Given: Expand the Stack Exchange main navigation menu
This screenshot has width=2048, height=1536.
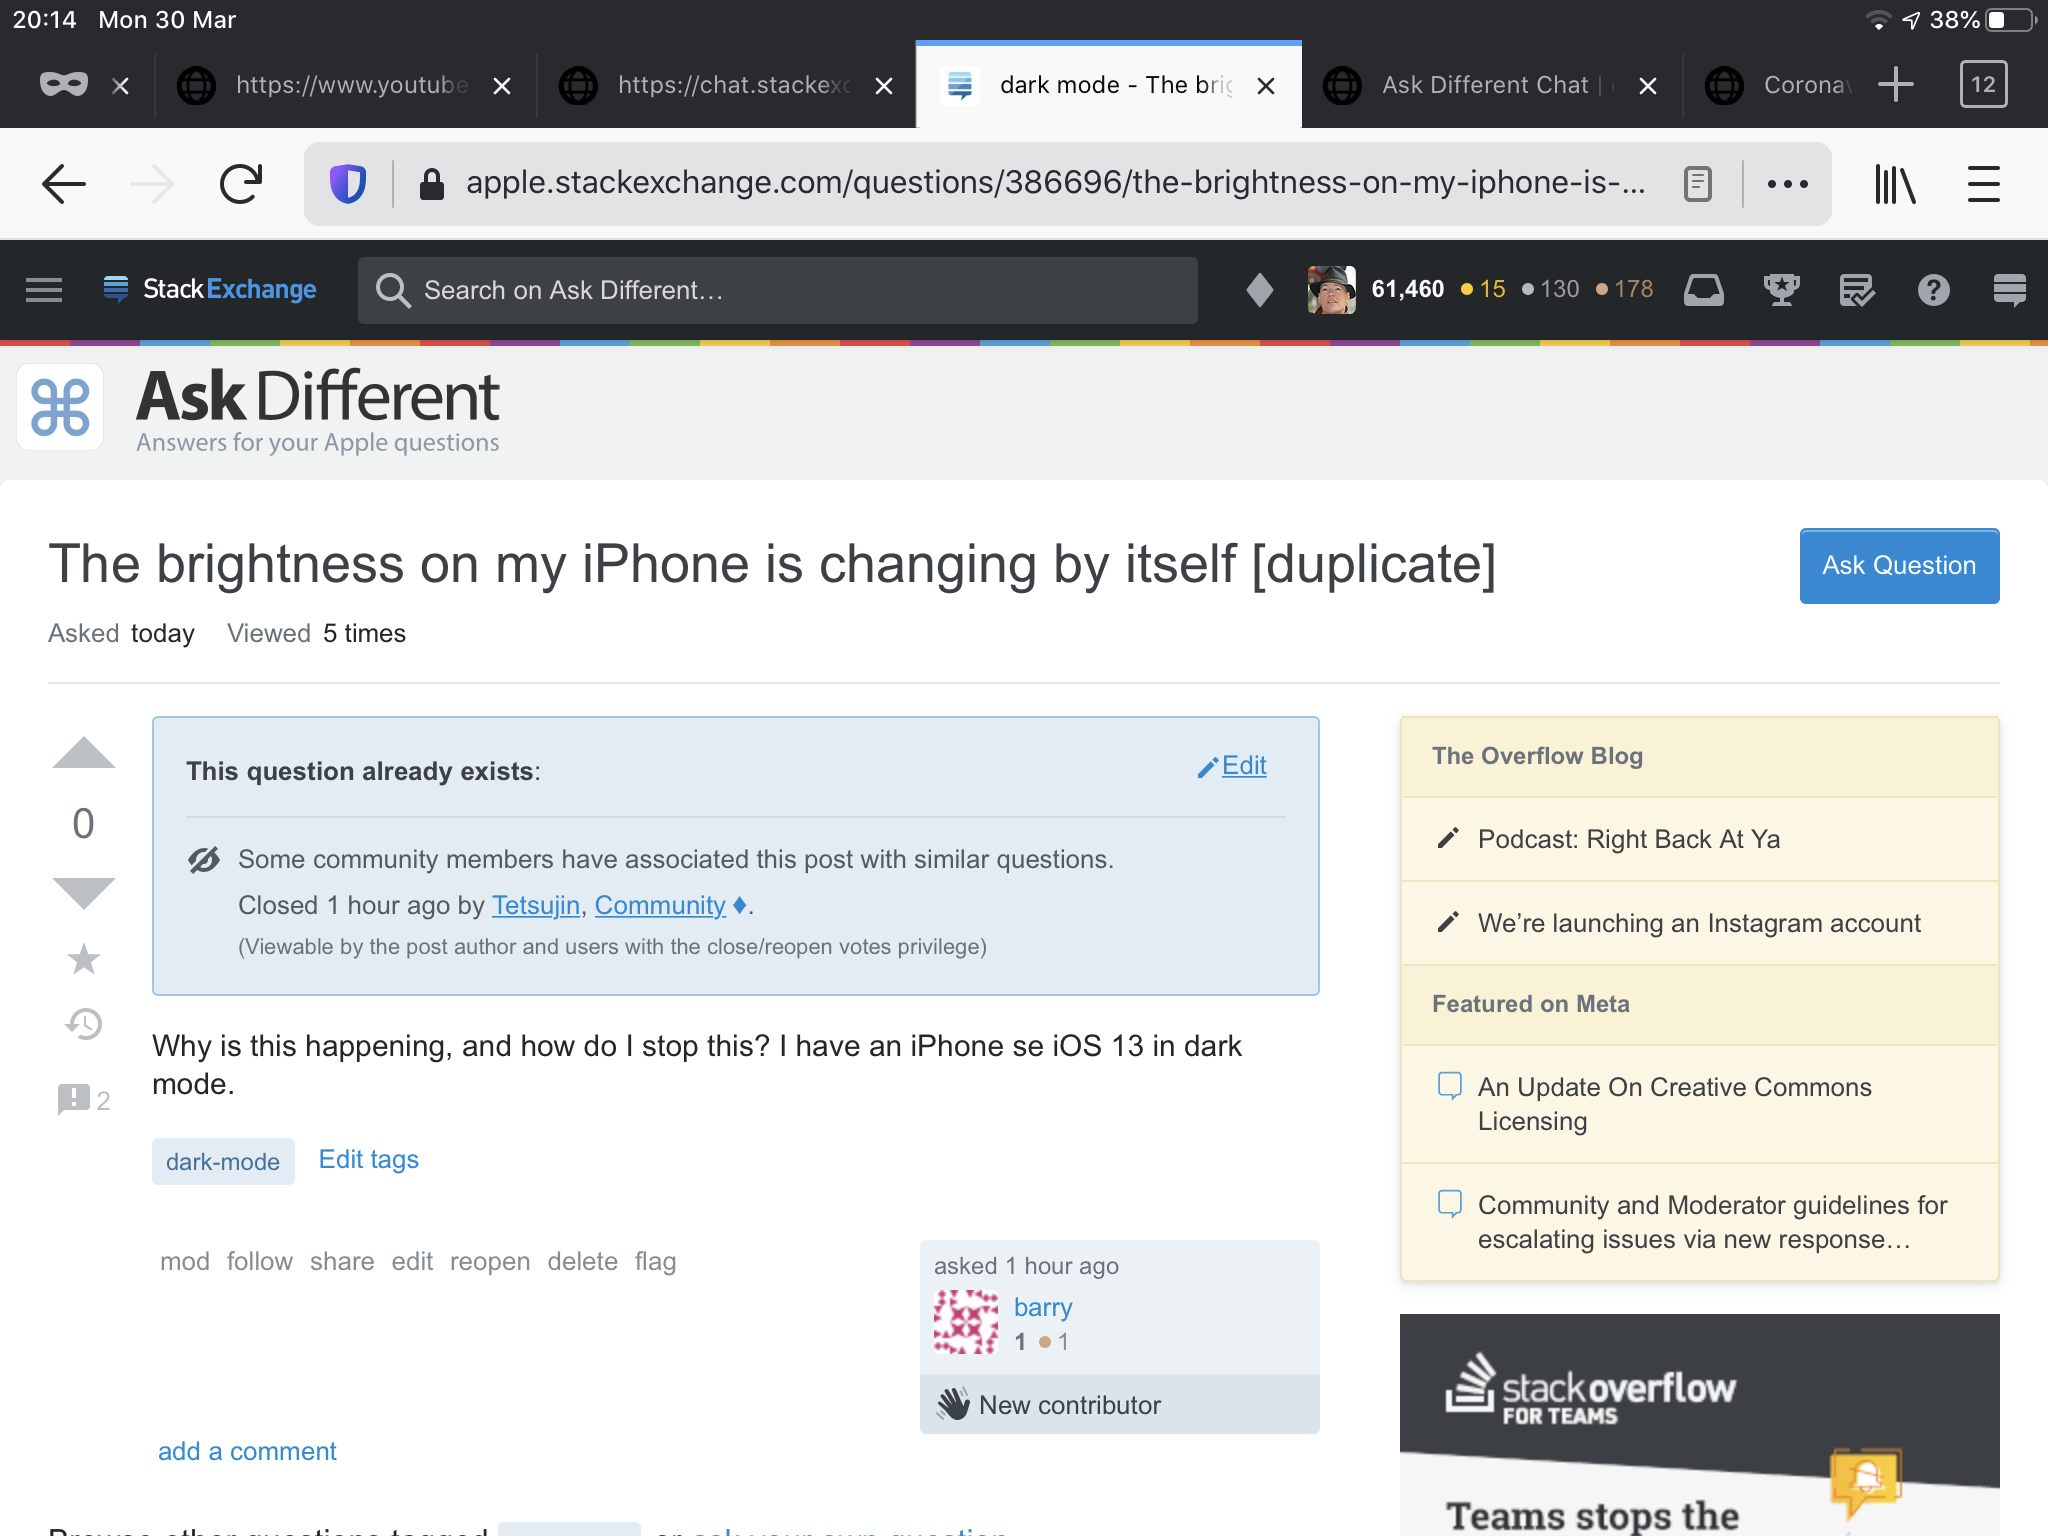Looking at the screenshot, I should [42, 290].
